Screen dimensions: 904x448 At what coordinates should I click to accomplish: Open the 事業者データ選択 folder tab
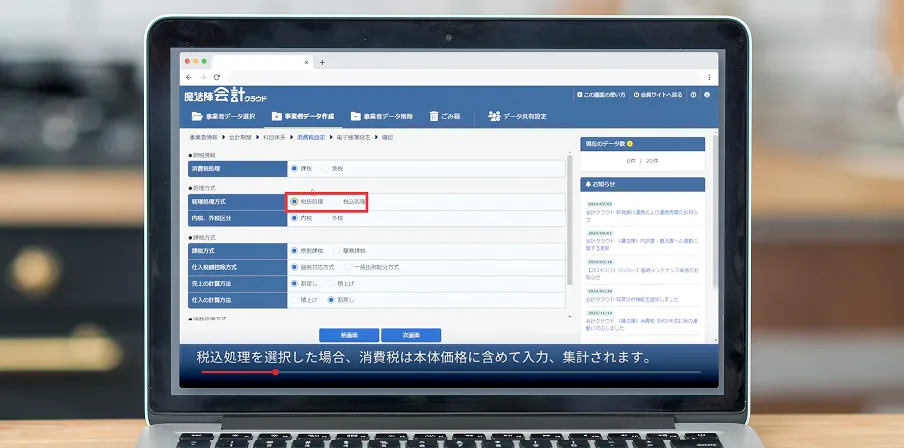pos(223,116)
